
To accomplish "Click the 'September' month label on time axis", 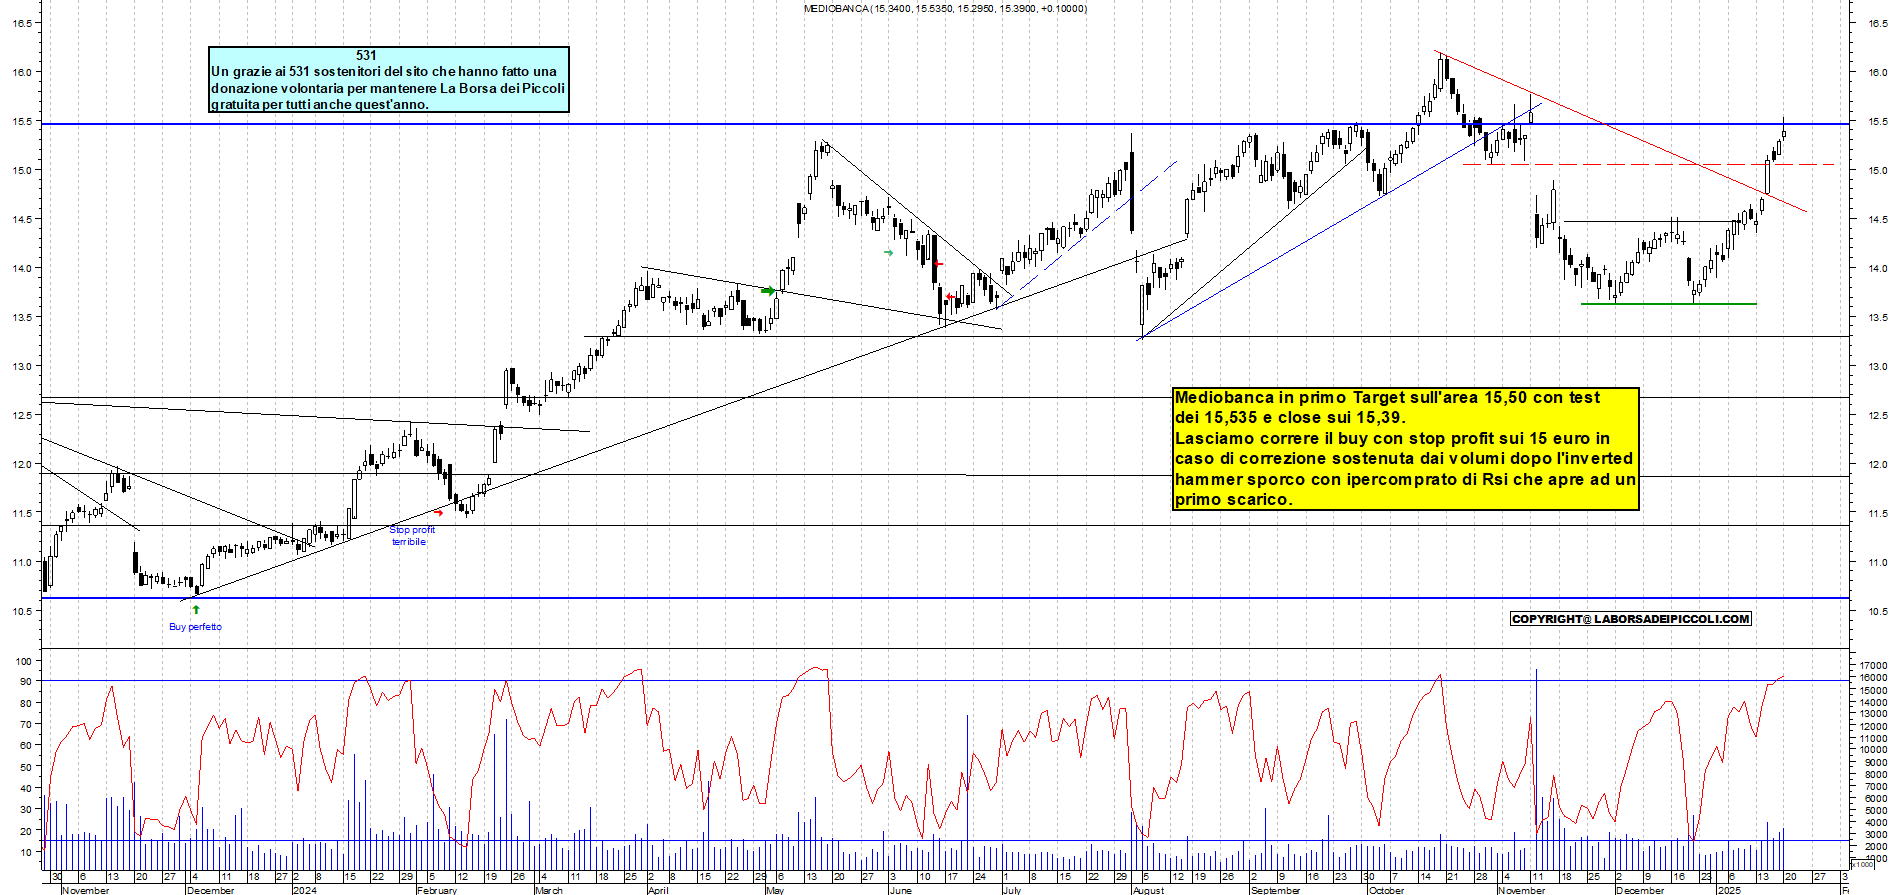I will click(x=1275, y=890).
